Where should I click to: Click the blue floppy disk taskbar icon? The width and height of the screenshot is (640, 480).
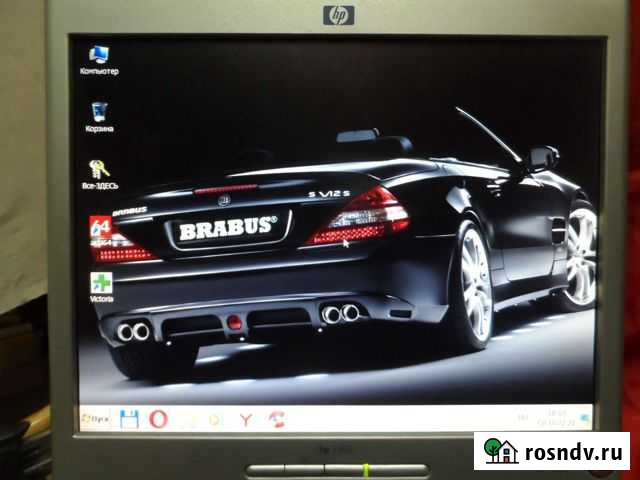128,418
